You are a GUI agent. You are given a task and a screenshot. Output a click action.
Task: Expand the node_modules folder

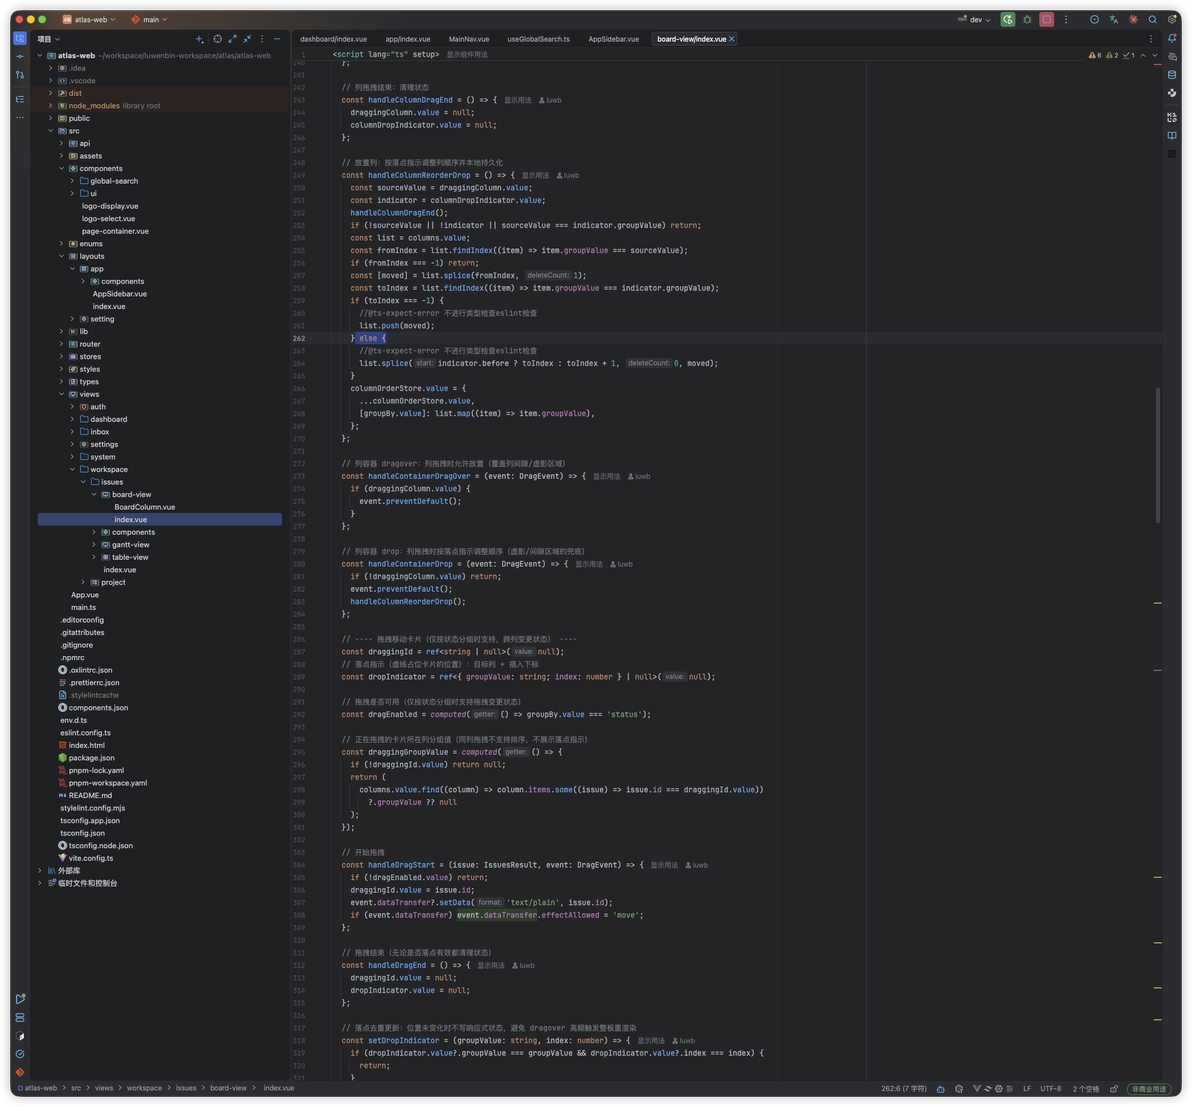(x=51, y=106)
